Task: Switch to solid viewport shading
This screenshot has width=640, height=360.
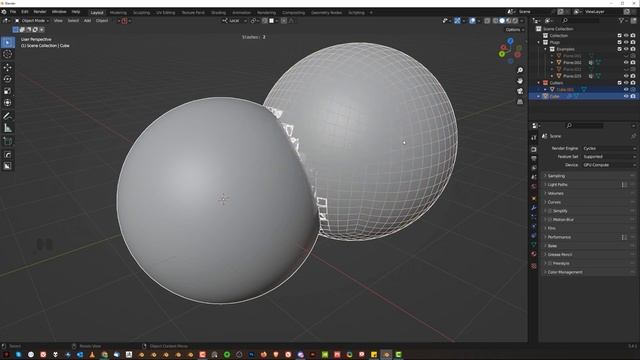Action: pyautogui.click(x=502, y=21)
